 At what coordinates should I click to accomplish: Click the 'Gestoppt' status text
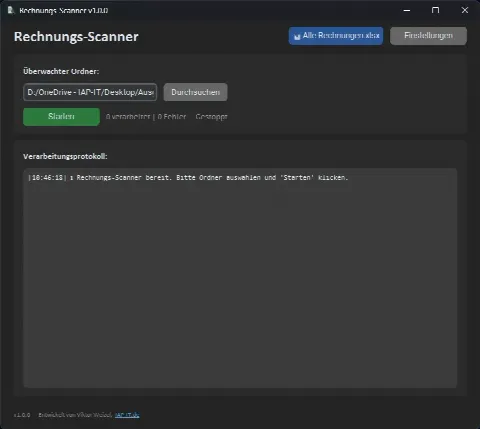(x=211, y=117)
